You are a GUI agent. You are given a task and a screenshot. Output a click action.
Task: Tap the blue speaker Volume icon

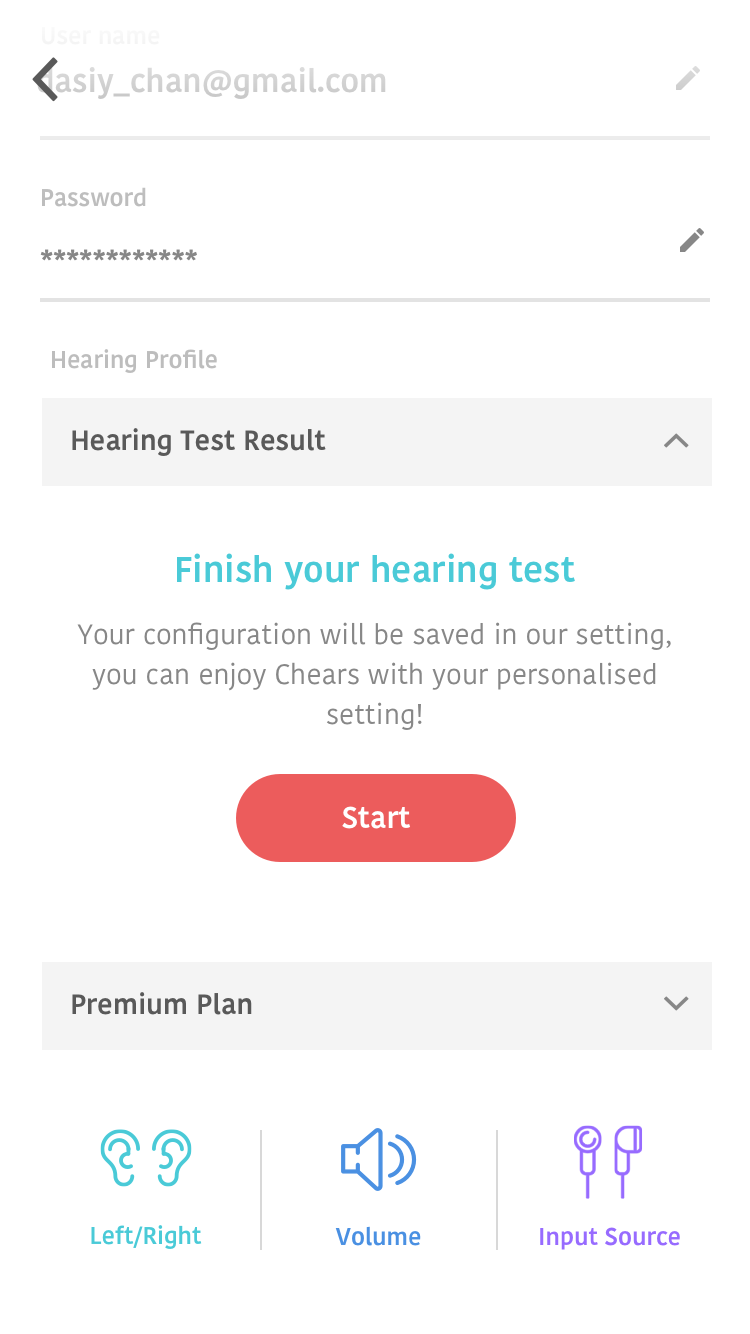click(378, 1160)
